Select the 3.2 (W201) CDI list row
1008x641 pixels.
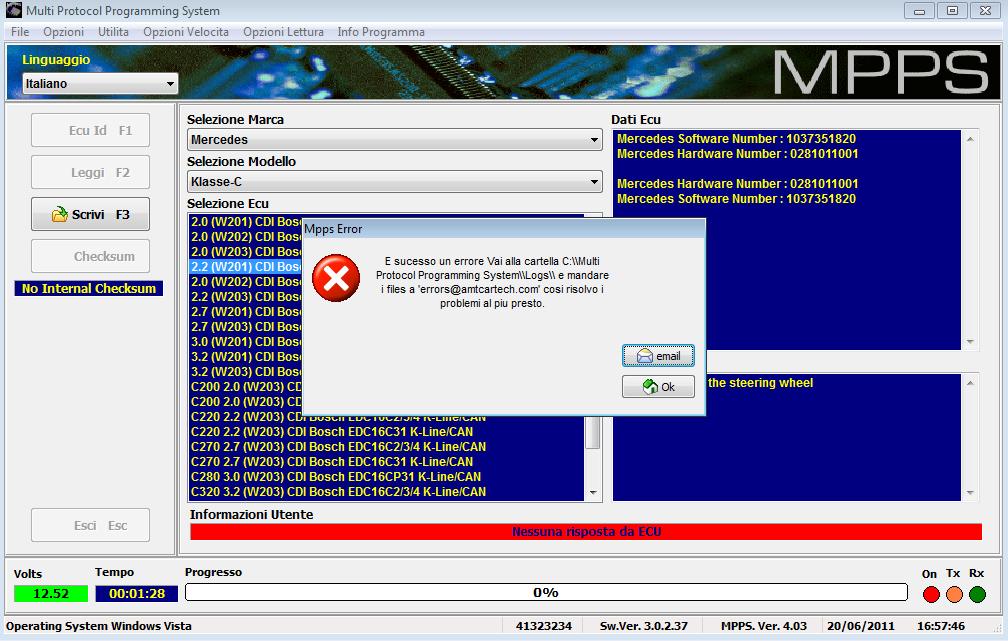(246, 356)
